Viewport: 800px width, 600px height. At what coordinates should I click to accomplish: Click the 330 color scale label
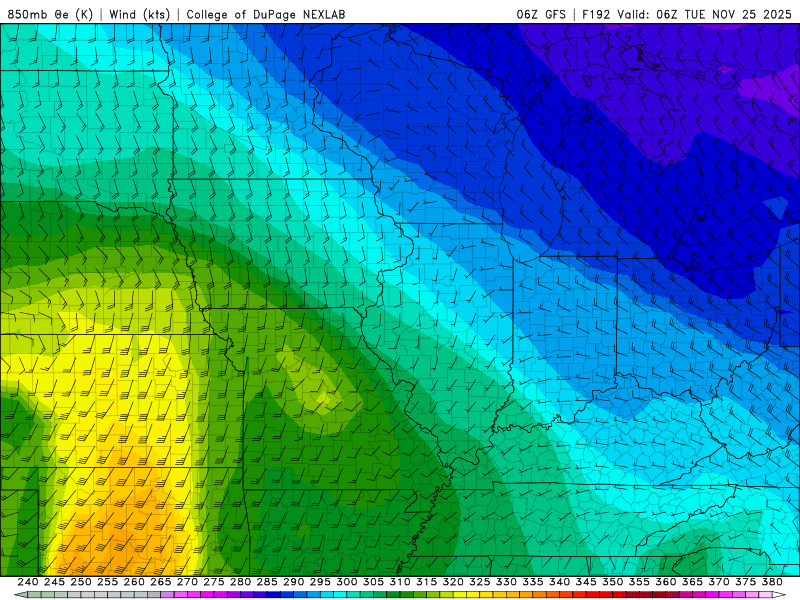pyautogui.click(x=506, y=582)
